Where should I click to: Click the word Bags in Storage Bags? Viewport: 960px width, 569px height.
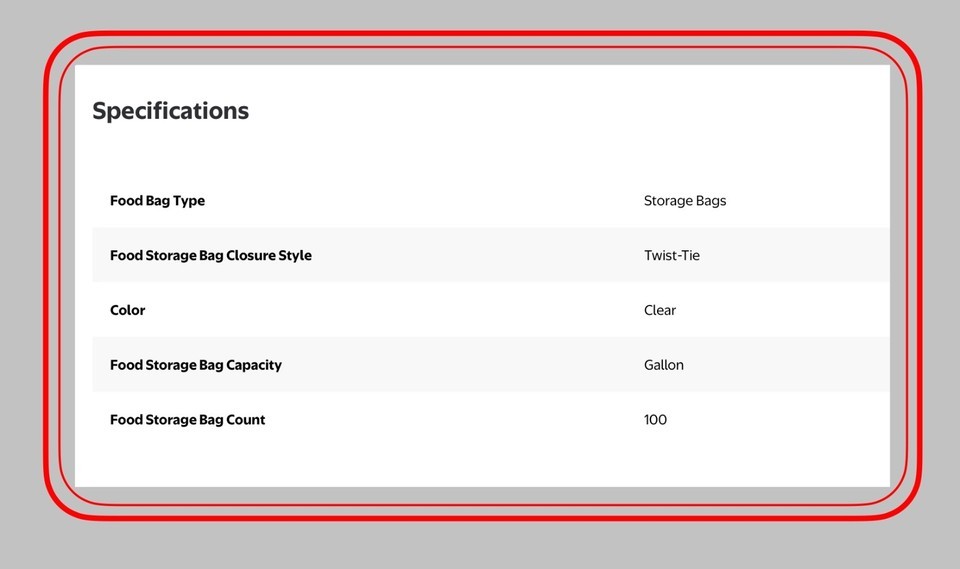711,201
